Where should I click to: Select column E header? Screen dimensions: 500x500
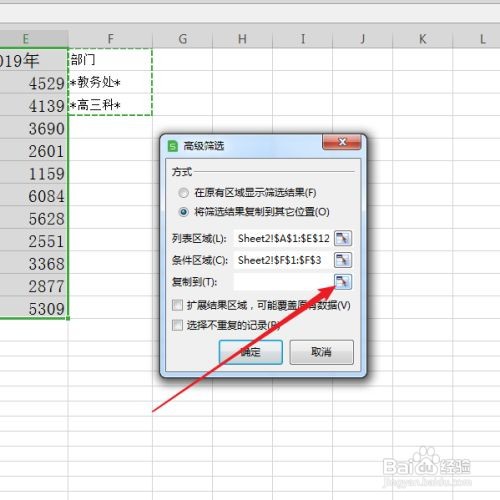tap(34, 39)
